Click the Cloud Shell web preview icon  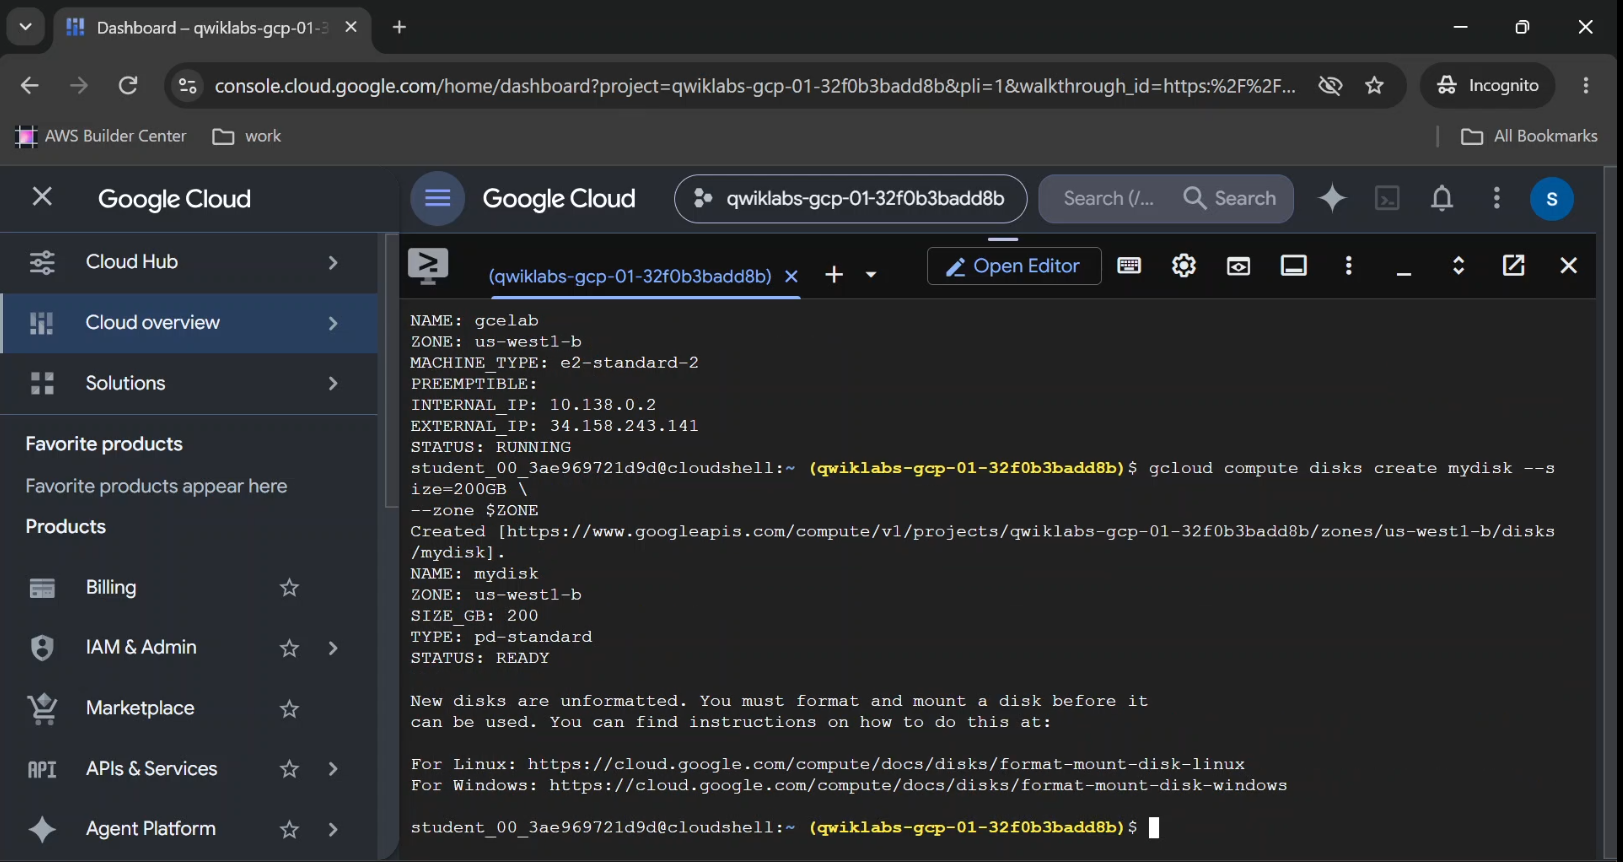tap(1239, 265)
